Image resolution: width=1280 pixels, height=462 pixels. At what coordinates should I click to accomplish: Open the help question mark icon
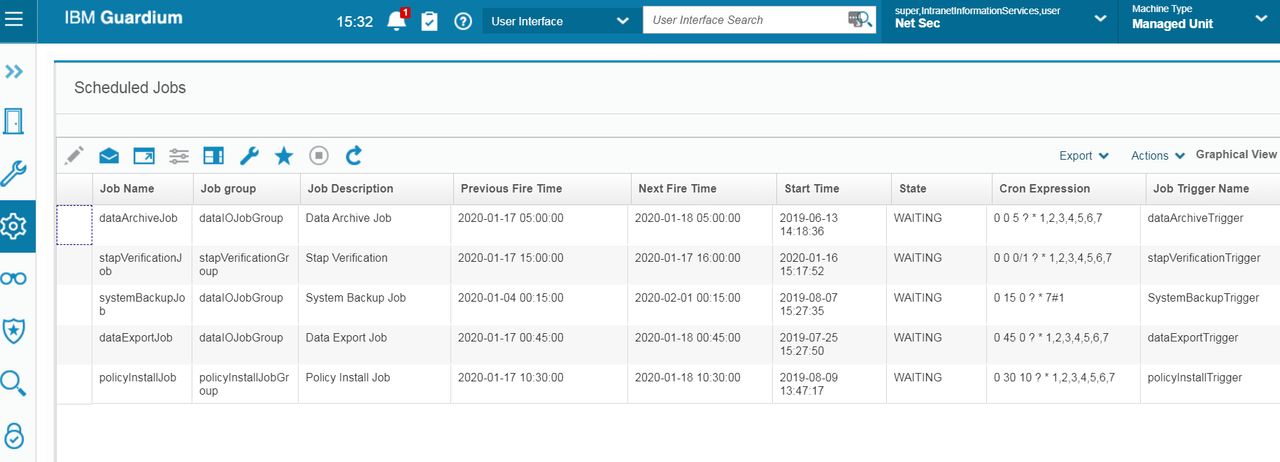click(x=462, y=21)
